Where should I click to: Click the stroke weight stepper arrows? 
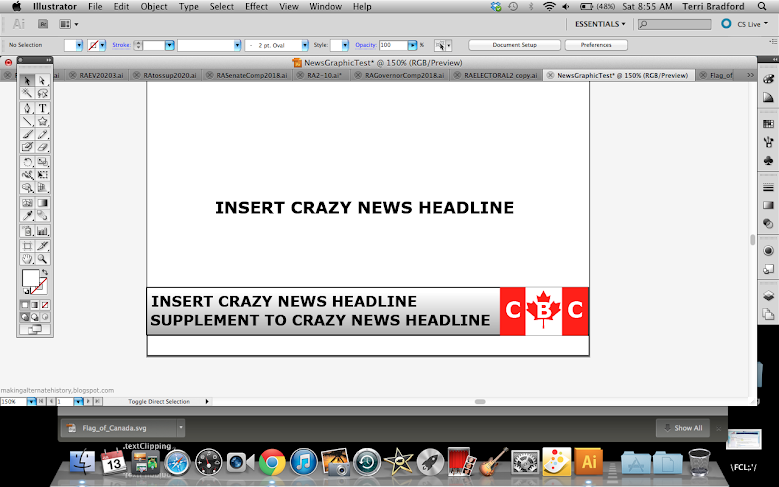pyautogui.click(x=139, y=45)
